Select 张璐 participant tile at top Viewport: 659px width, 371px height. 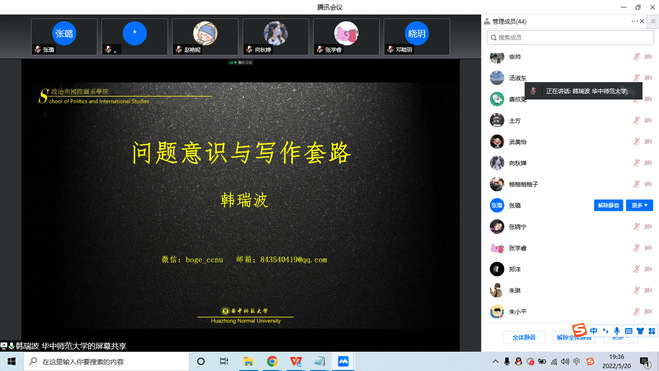click(64, 37)
